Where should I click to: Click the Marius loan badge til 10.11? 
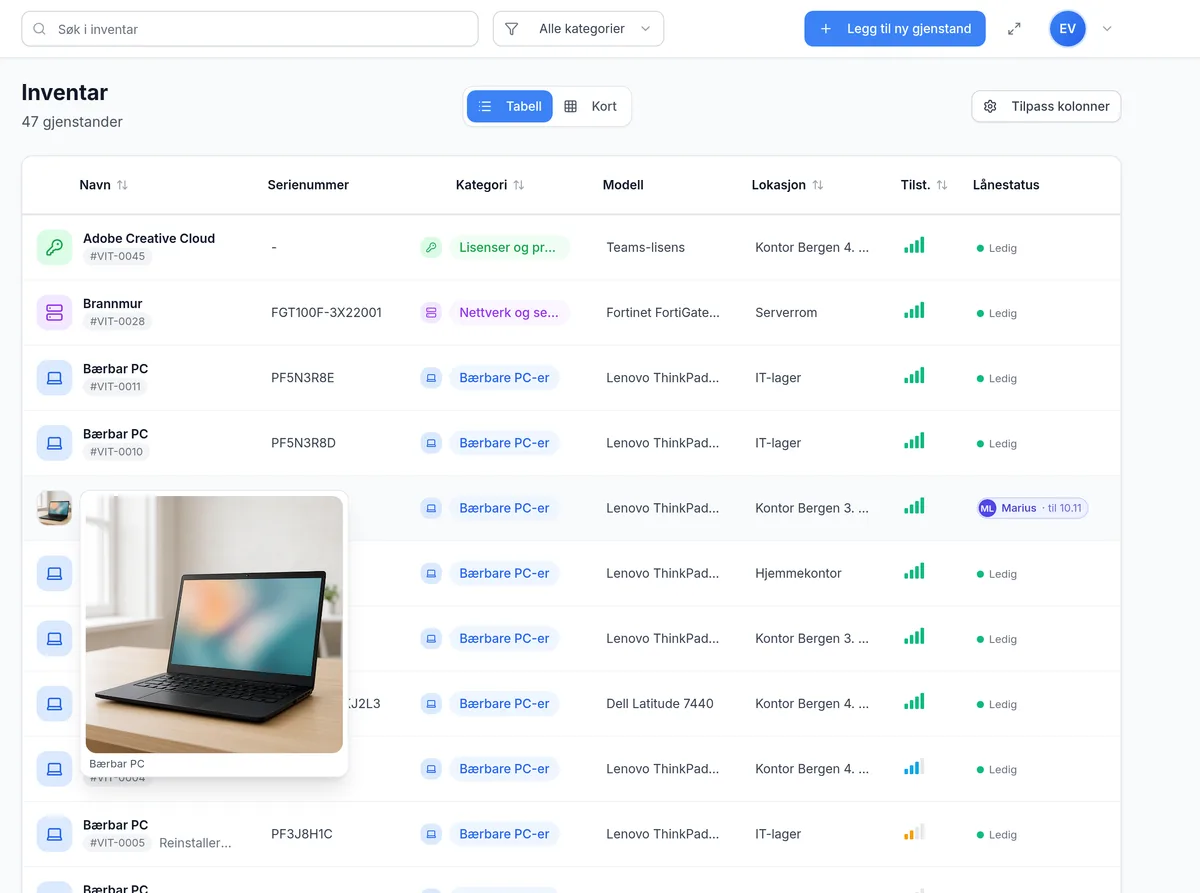[x=1032, y=508]
